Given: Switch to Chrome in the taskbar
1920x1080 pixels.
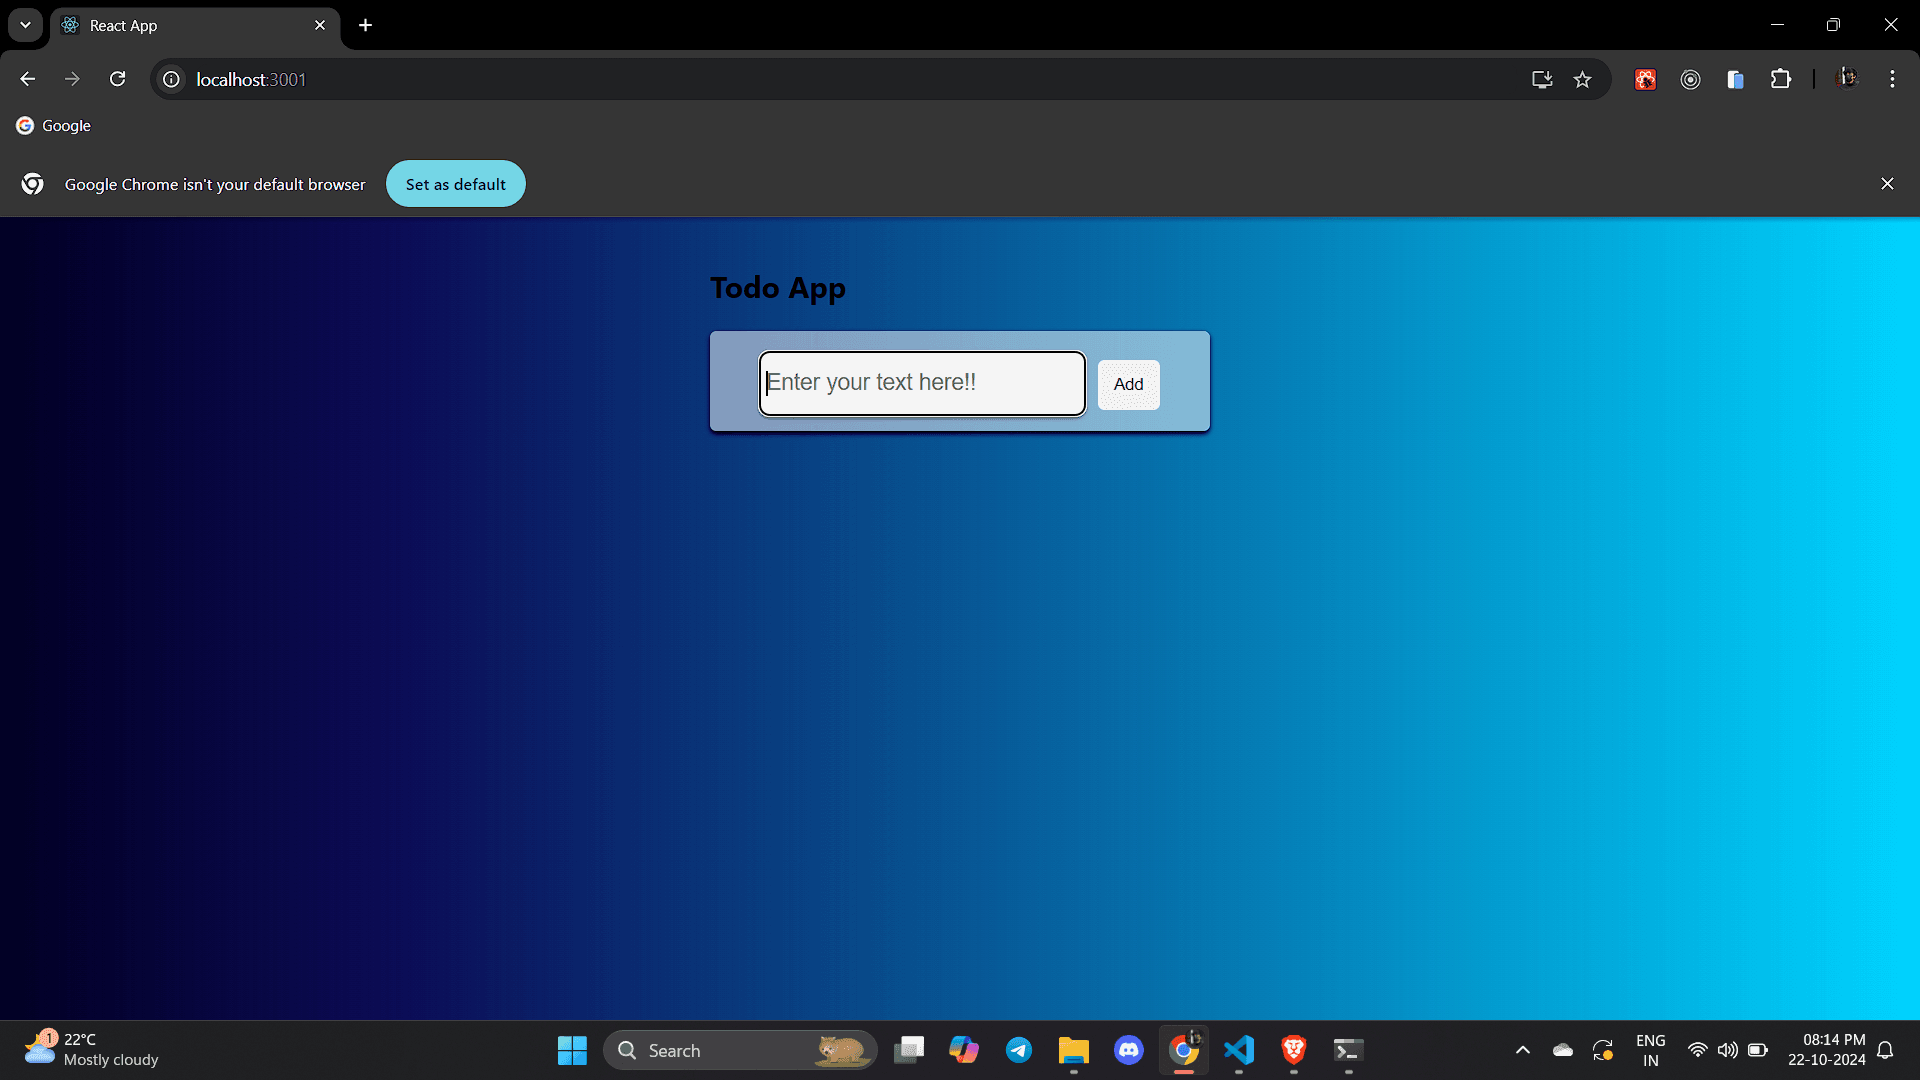Looking at the screenshot, I should pos(1184,1050).
